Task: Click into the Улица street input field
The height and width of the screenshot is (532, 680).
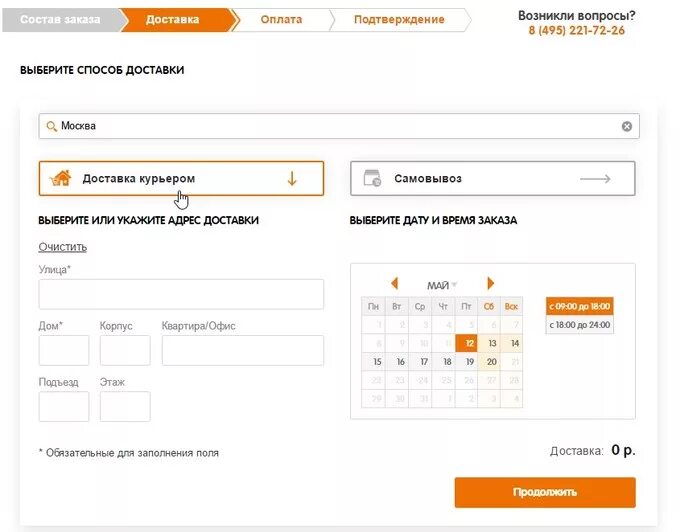Action: [181, 294]
